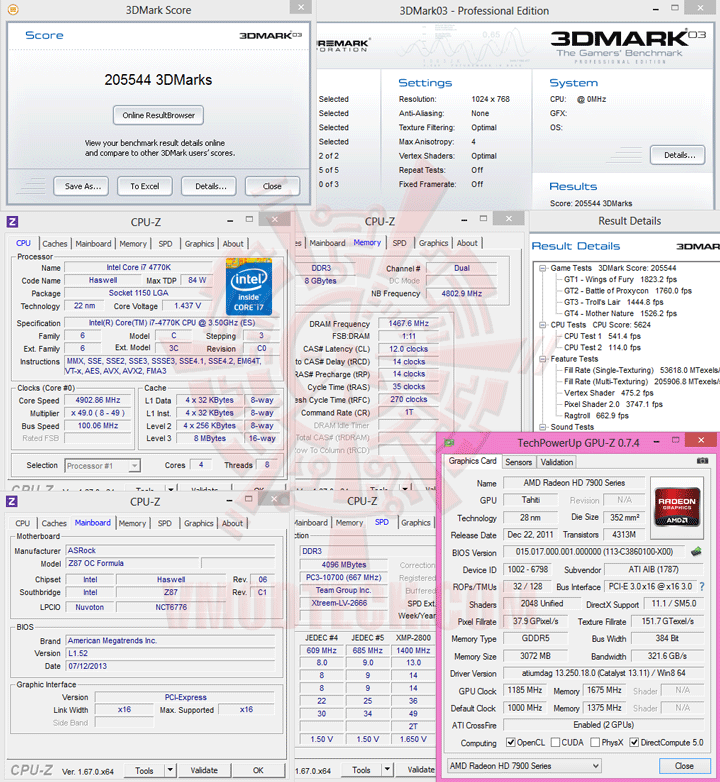Click the GPU-Z BIOS save chip icon
Screen dimensions: 720x782
point(696,552)
